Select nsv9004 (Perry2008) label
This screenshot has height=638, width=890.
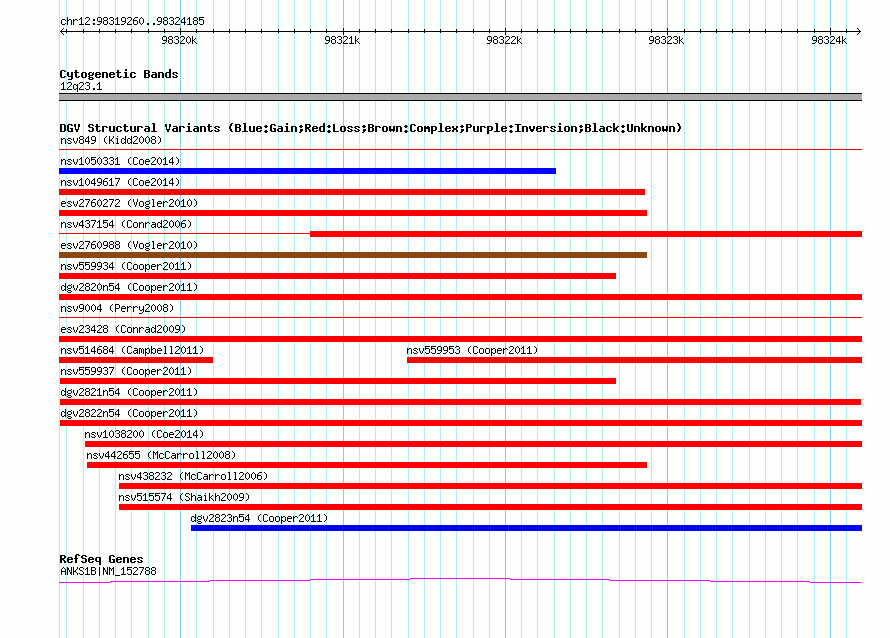pos(117,308)
